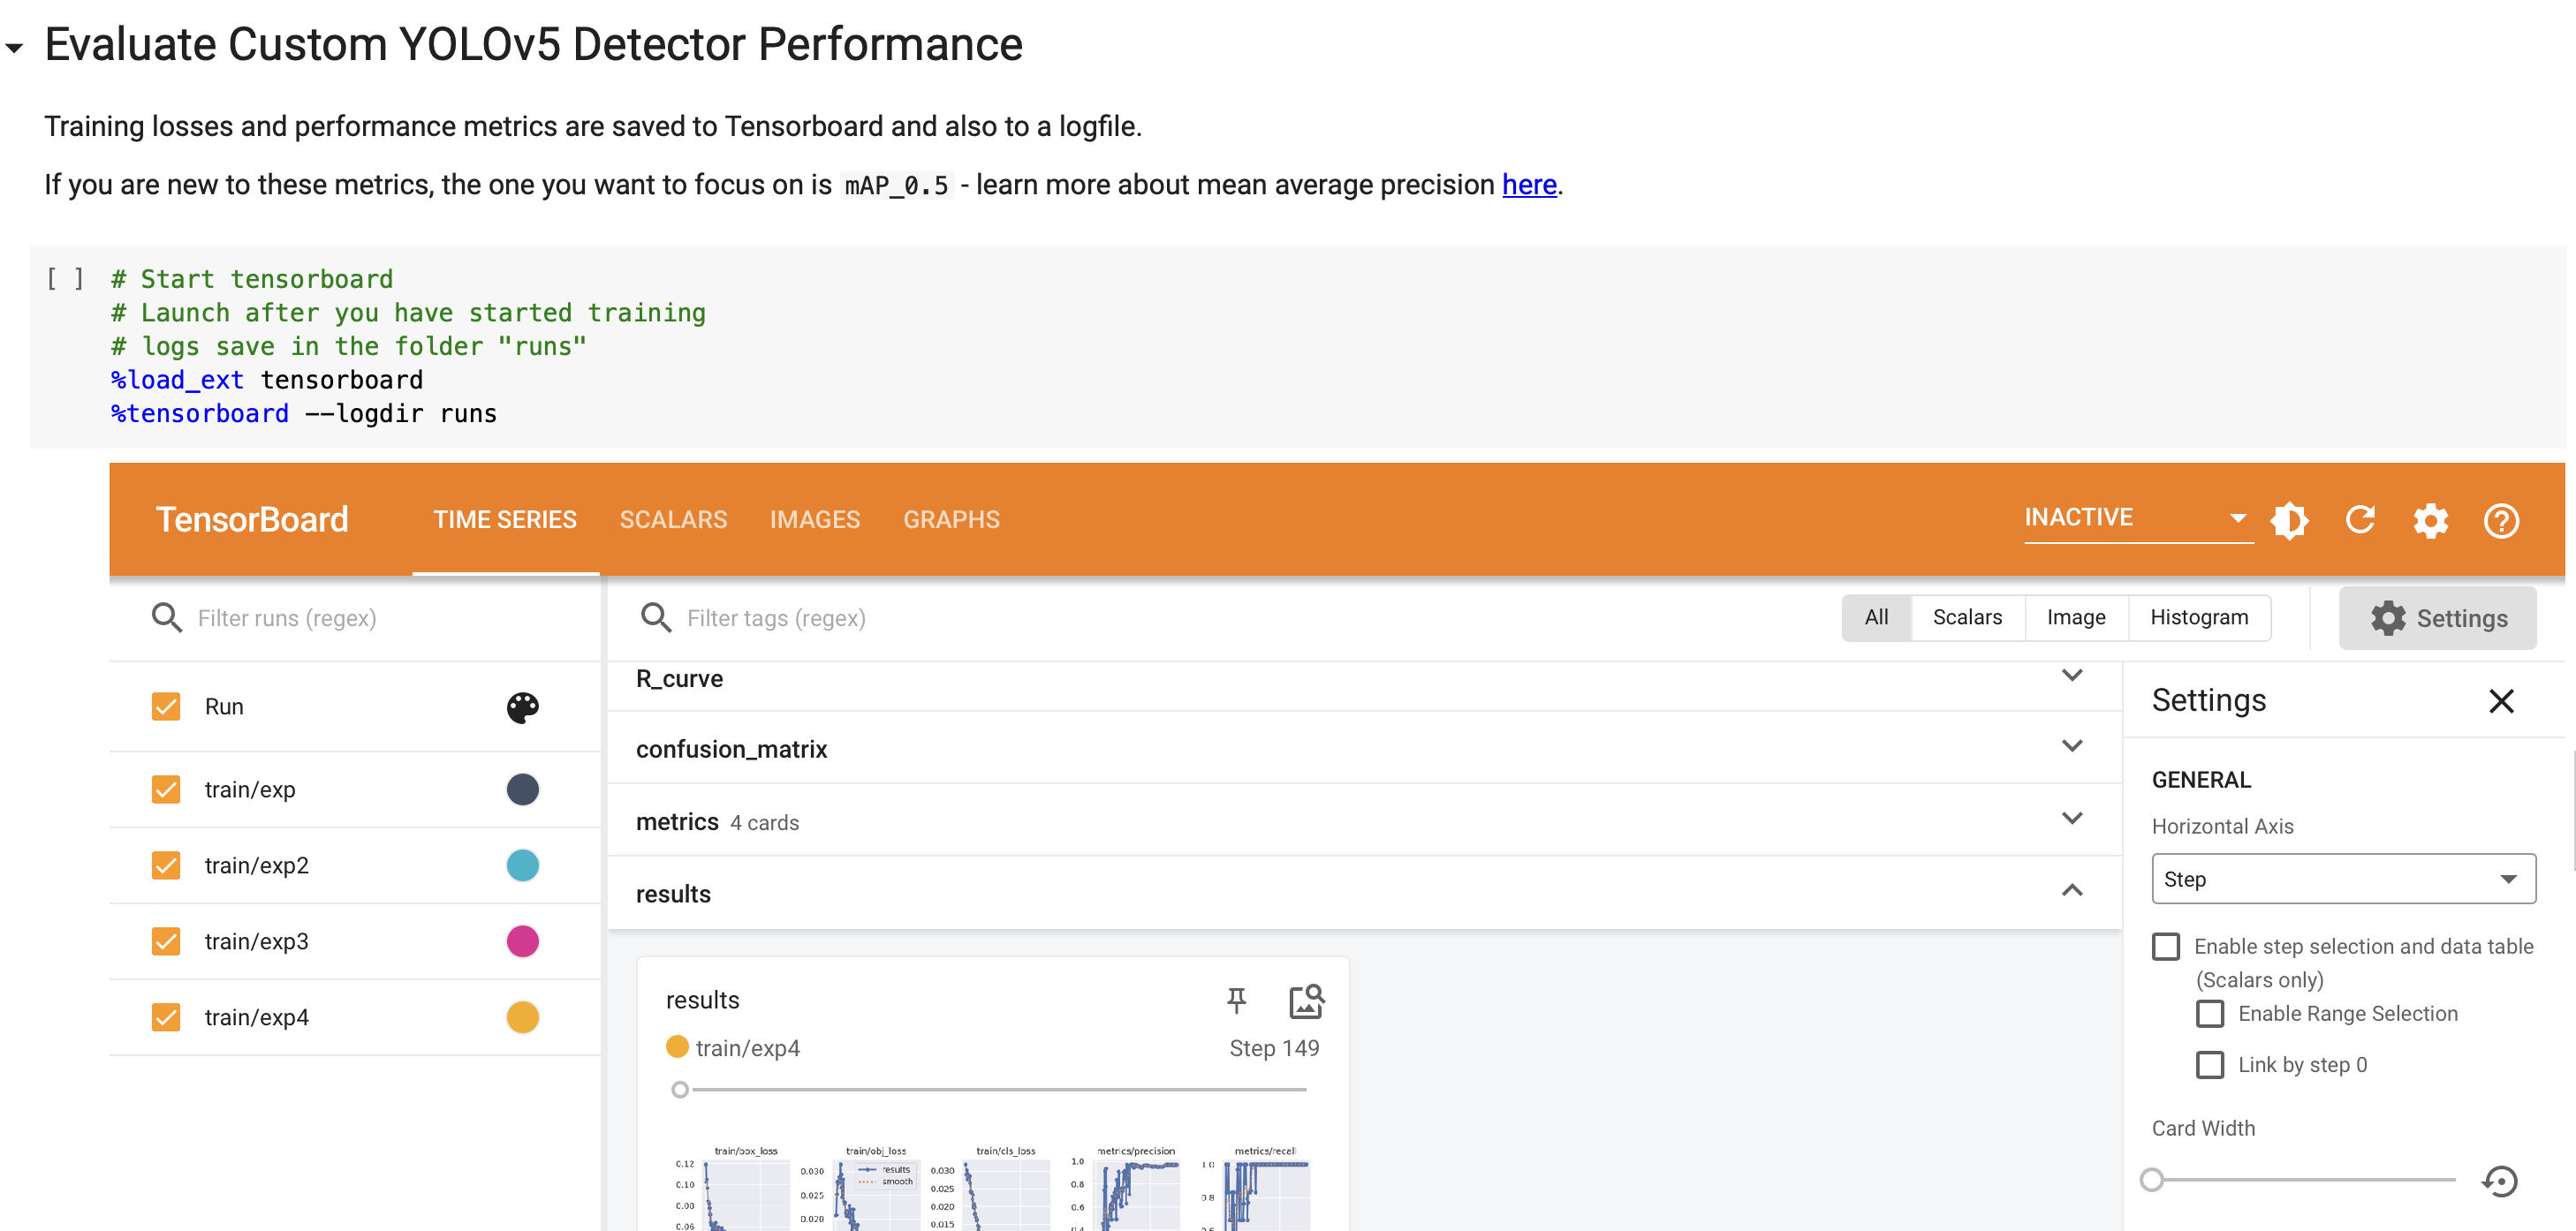Click the reload data icon
The image size is (2576, 1231).
tap(2360, 520)
